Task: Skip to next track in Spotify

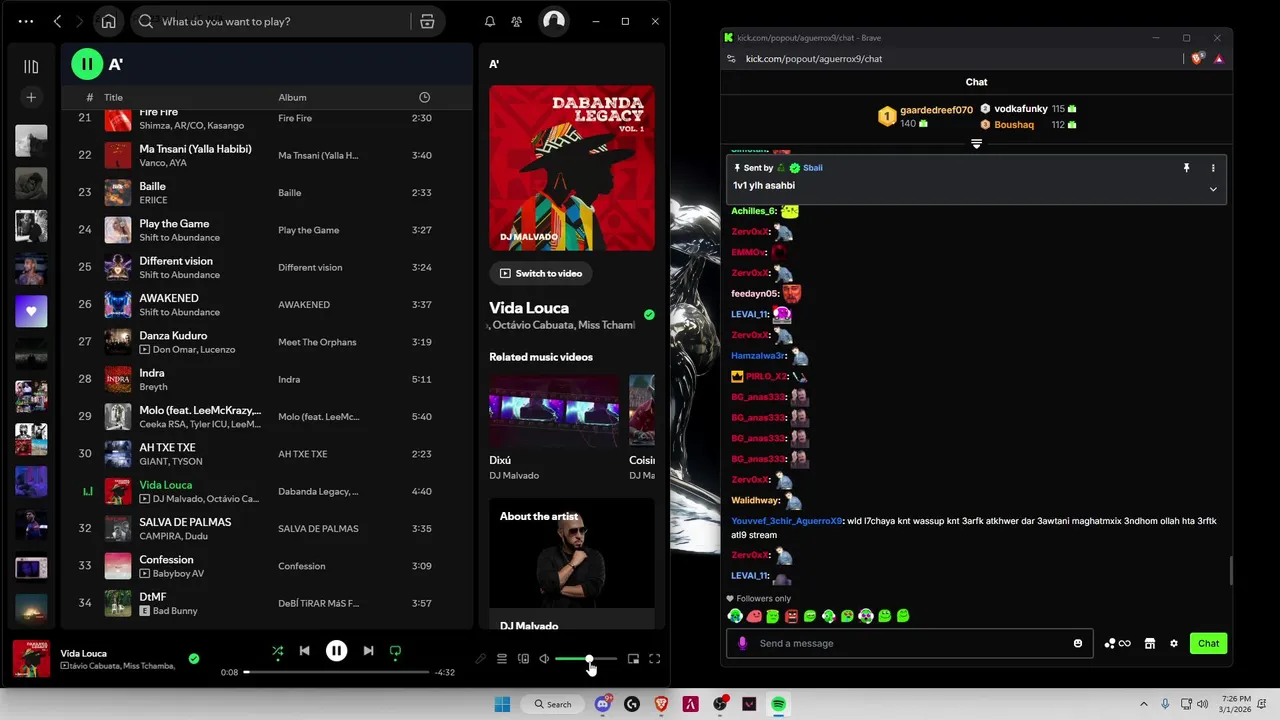Action: point(368,651)
